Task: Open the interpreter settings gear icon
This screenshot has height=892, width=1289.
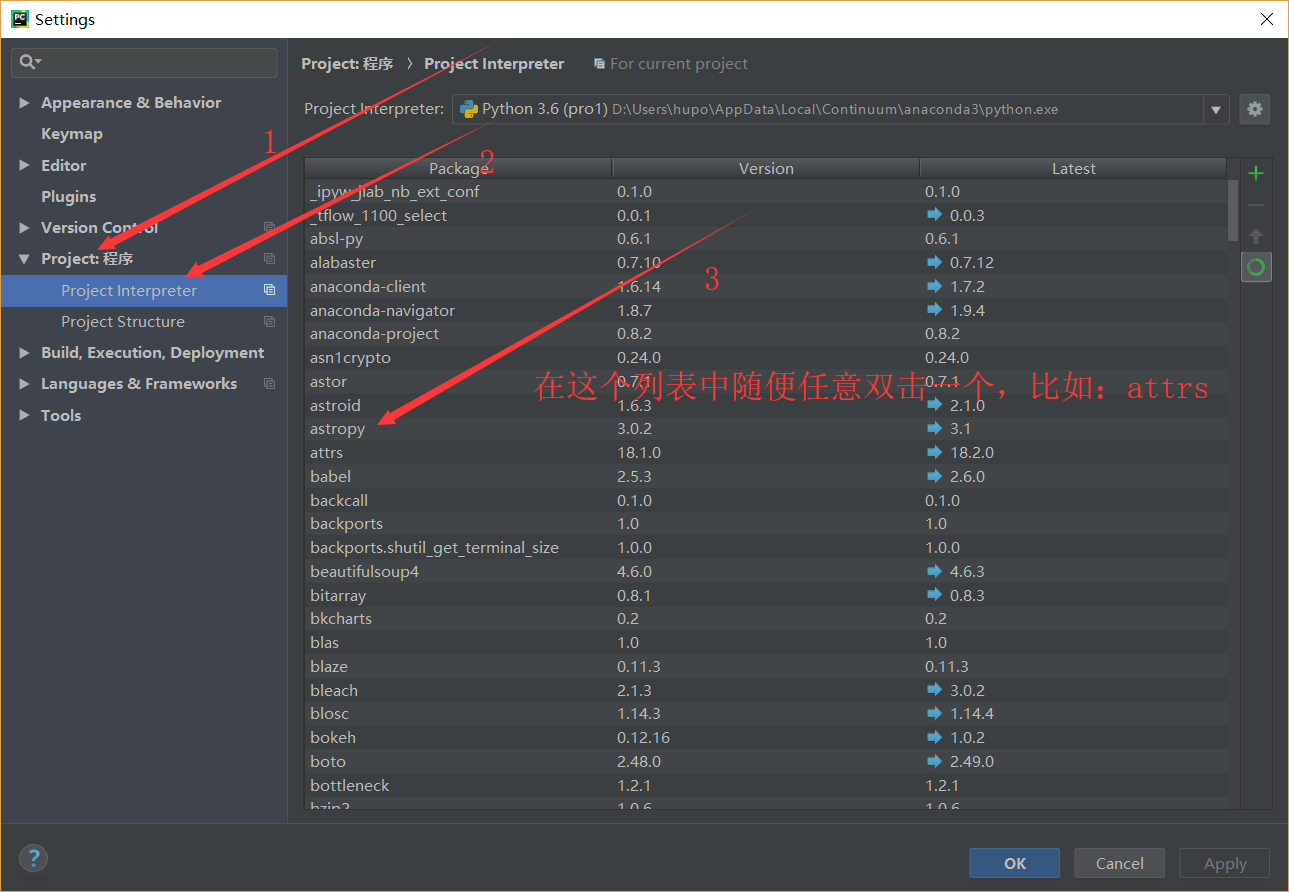Action: point(1254,109)
